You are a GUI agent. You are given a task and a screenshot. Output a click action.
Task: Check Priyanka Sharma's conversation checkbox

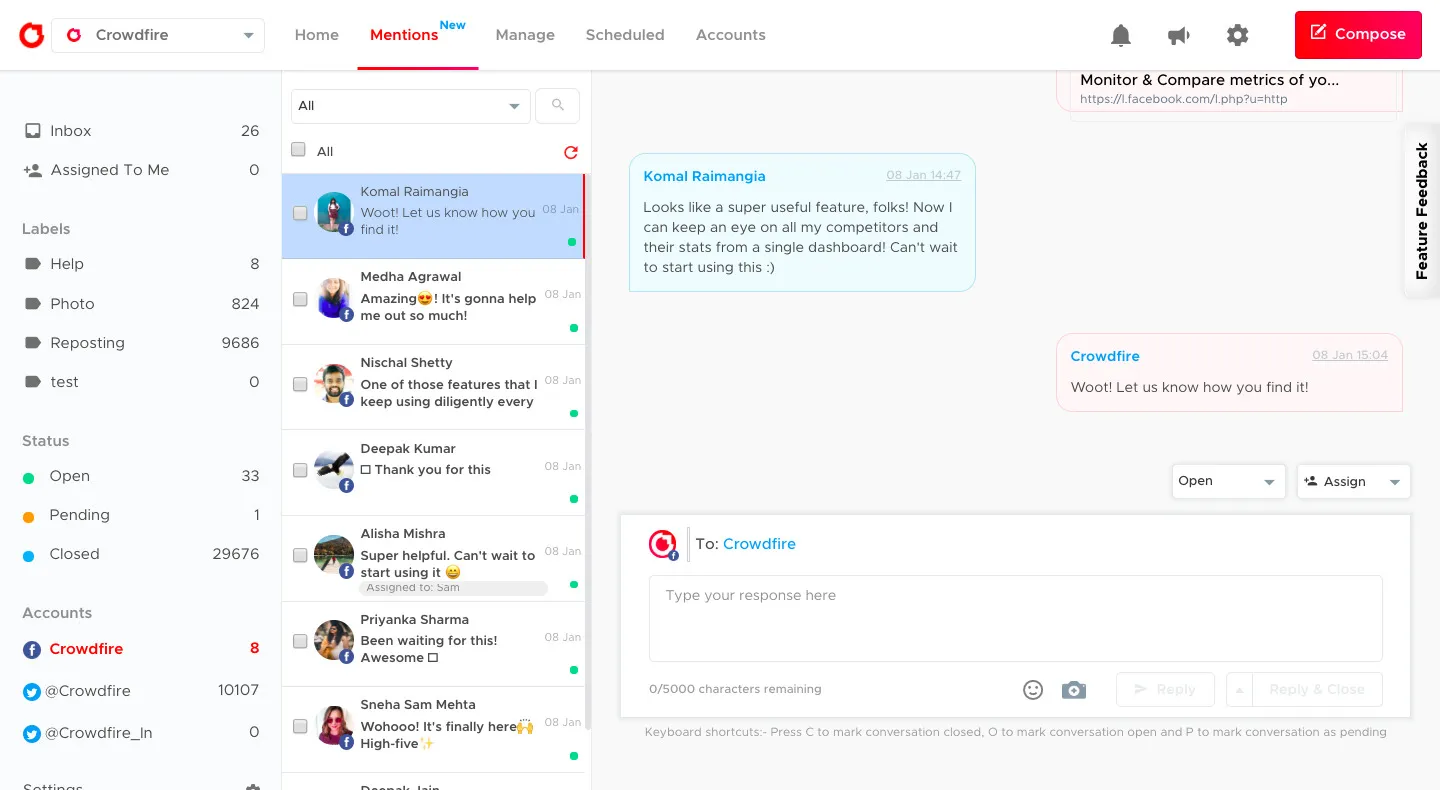[x=300, y=641]
